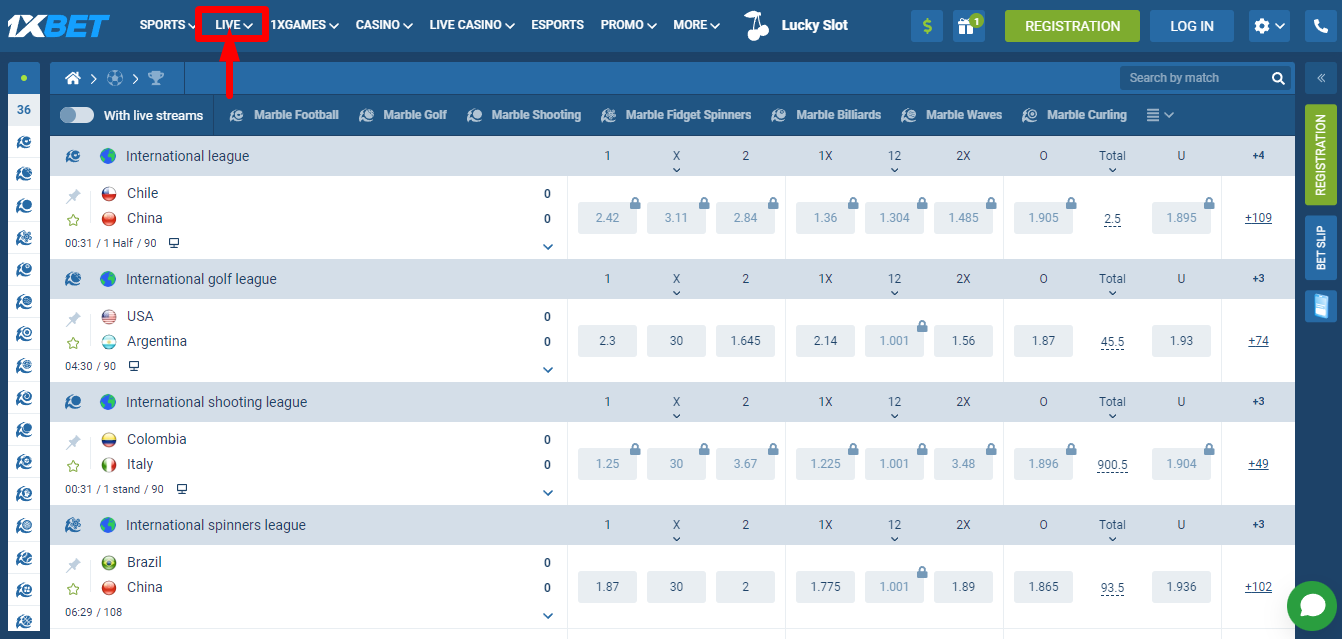Click the green REGISTRATION button in header
This screenshot has width=1342, height=639.
[1072, 26]
